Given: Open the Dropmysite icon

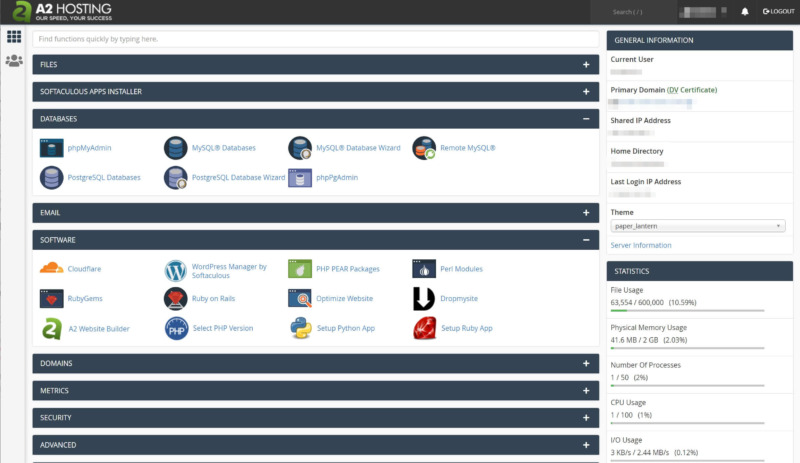Looking at the screenshot, I should click(x=424, y=299).
